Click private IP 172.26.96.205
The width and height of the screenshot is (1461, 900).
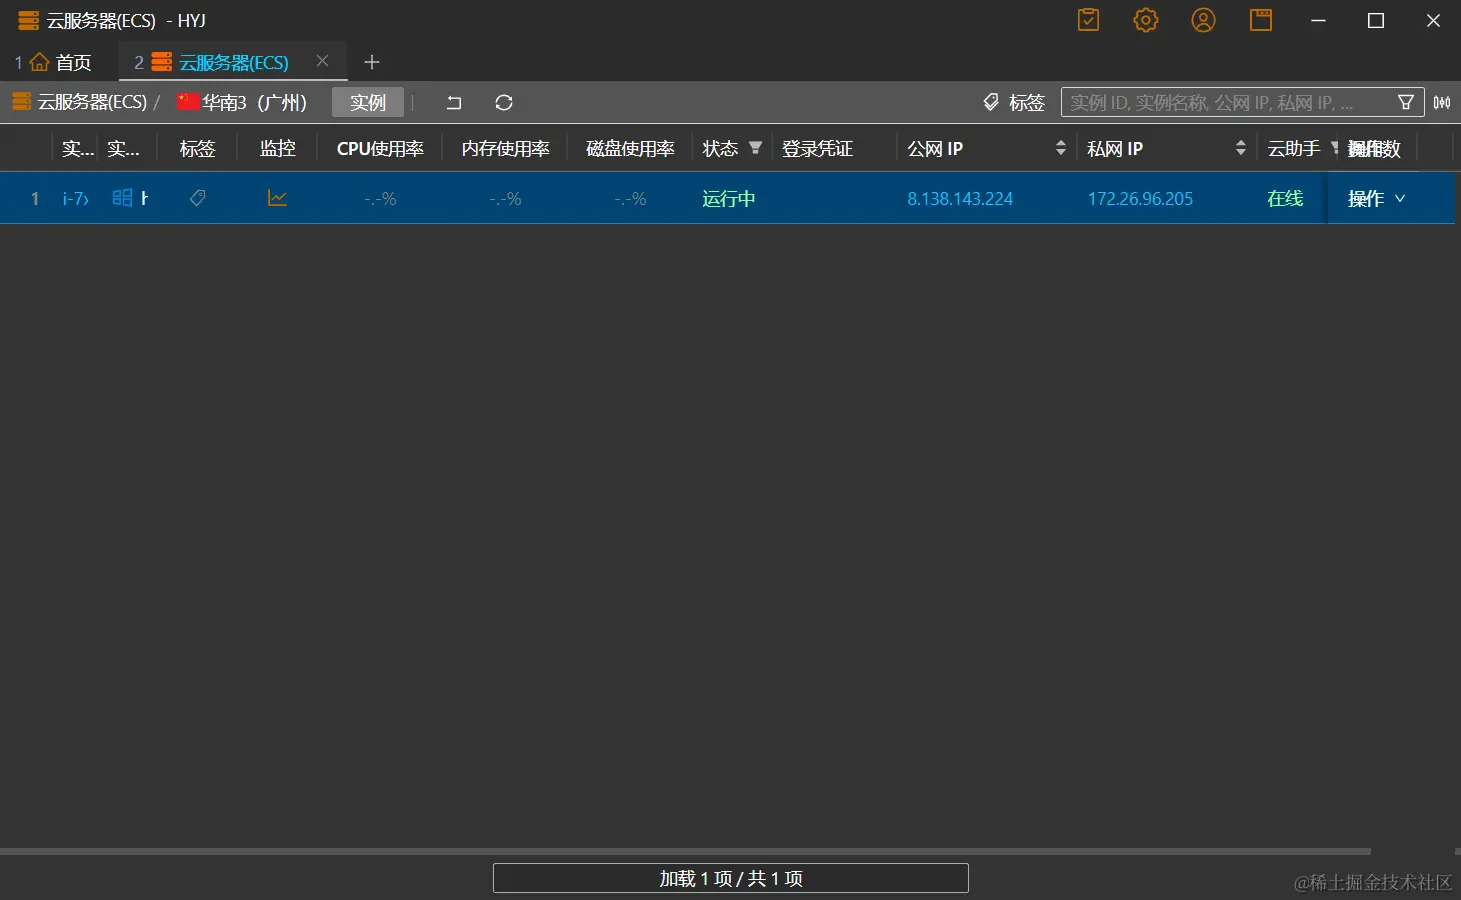pos(1140,199)
